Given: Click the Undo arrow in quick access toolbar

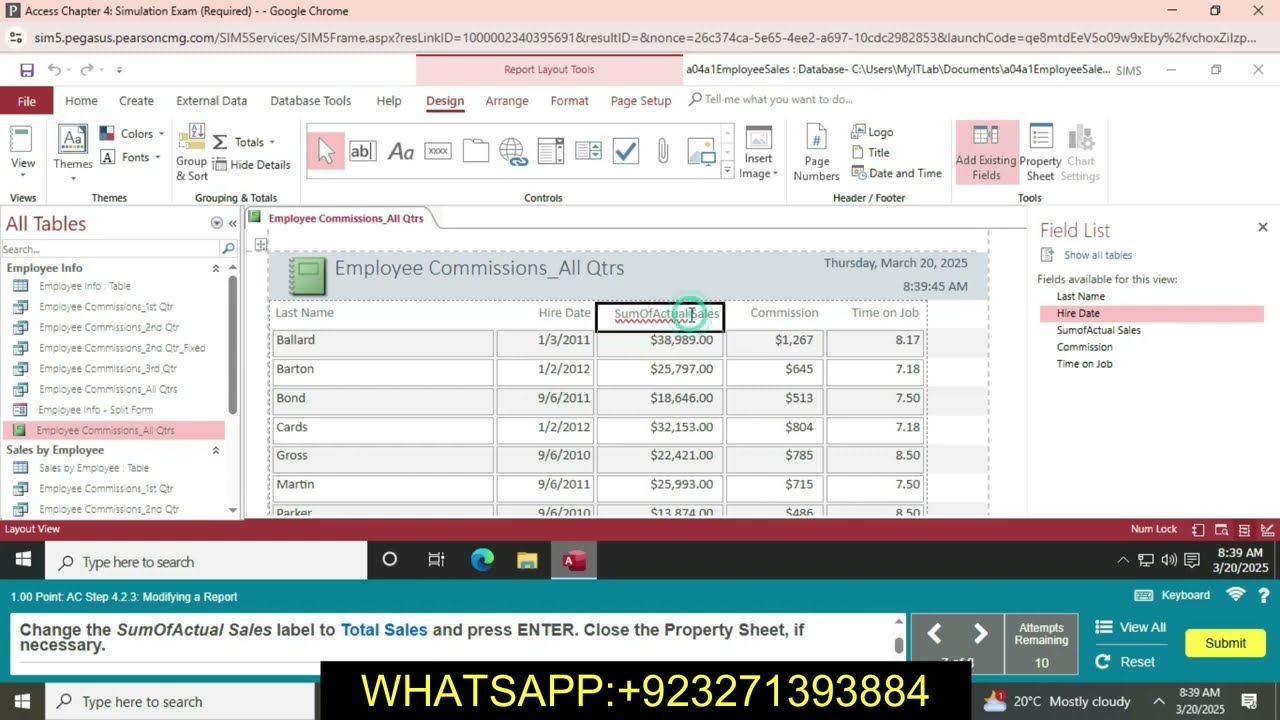Looking at the screenshot, I should pos(54,70).
